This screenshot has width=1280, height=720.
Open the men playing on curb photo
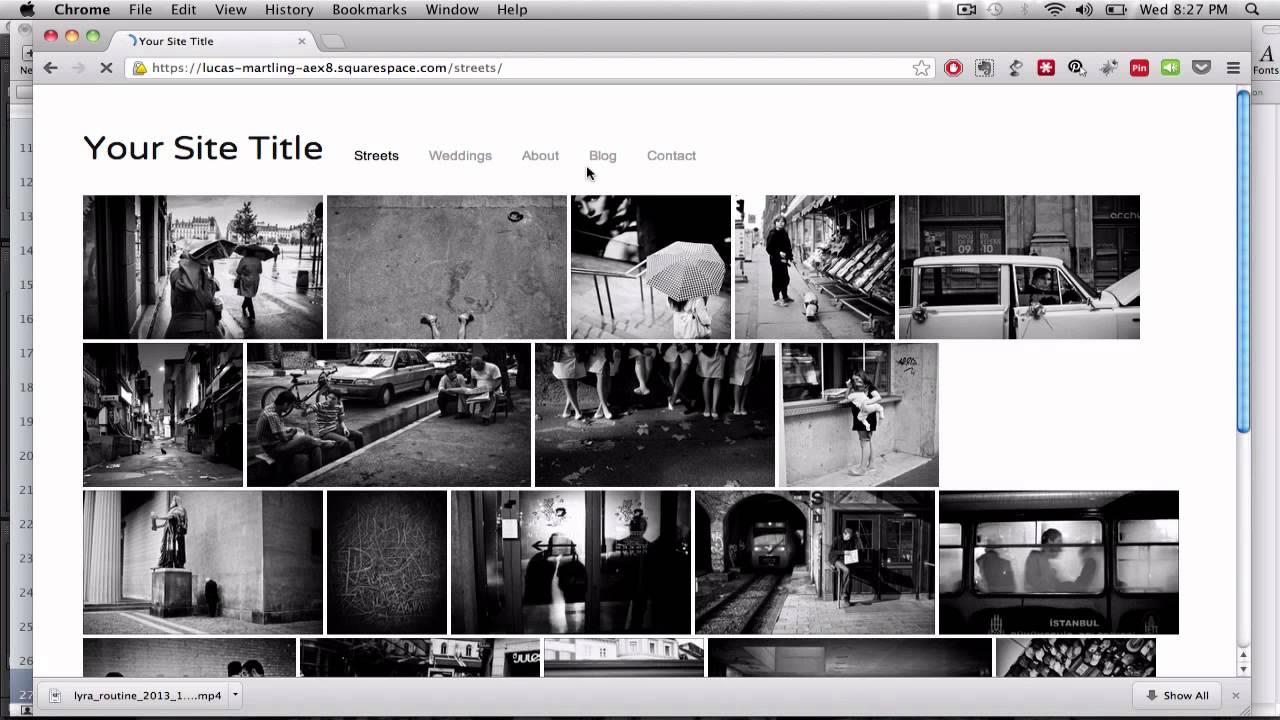tap(389, 415)
